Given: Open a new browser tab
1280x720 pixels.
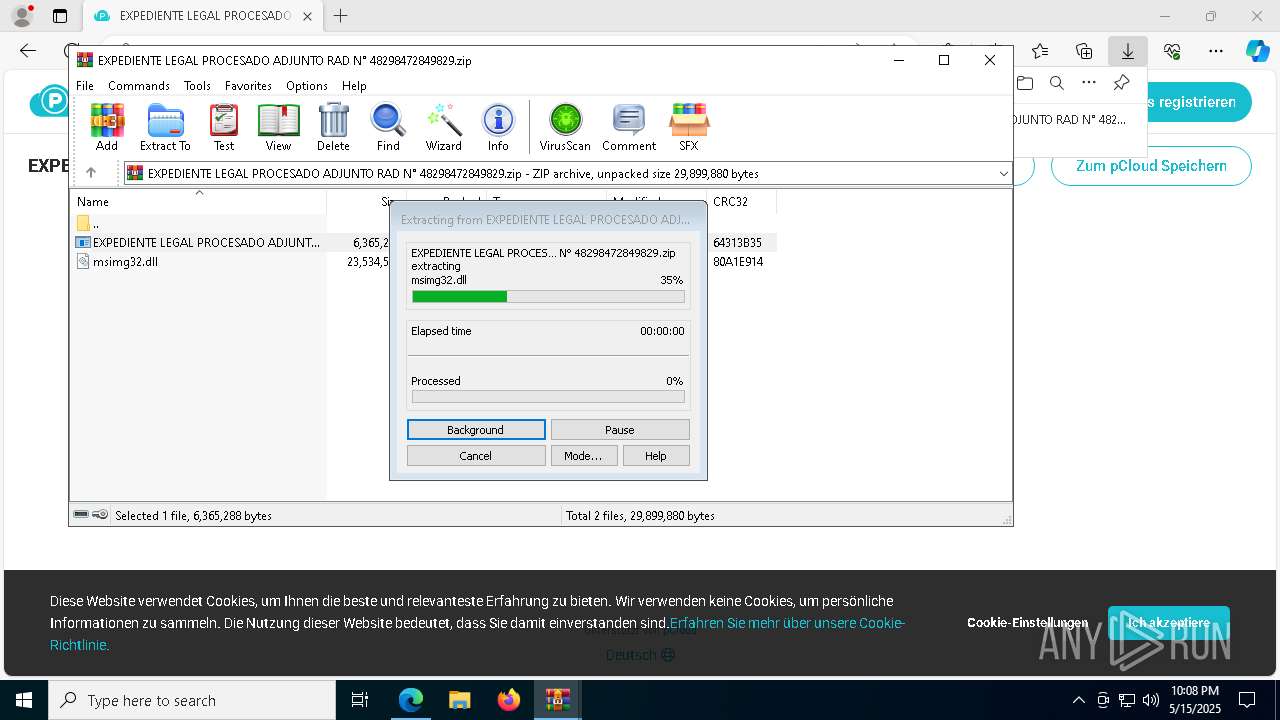Looking at the screenshot, I should tap(341, 16).
